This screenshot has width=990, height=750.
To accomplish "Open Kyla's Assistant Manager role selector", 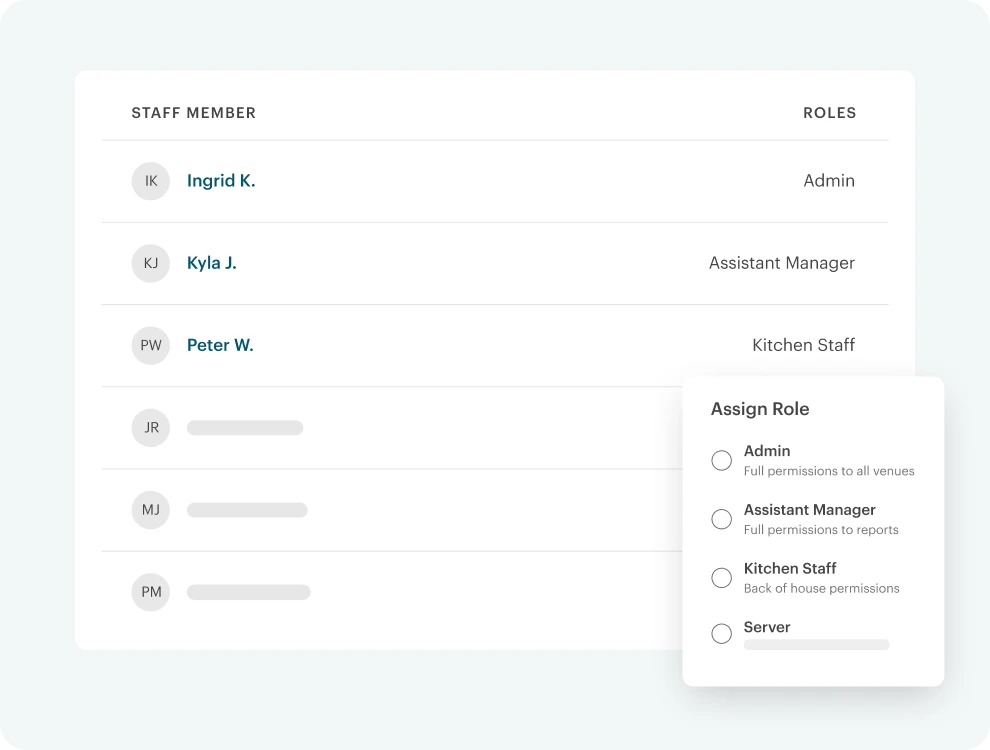I will click(782, 263).
